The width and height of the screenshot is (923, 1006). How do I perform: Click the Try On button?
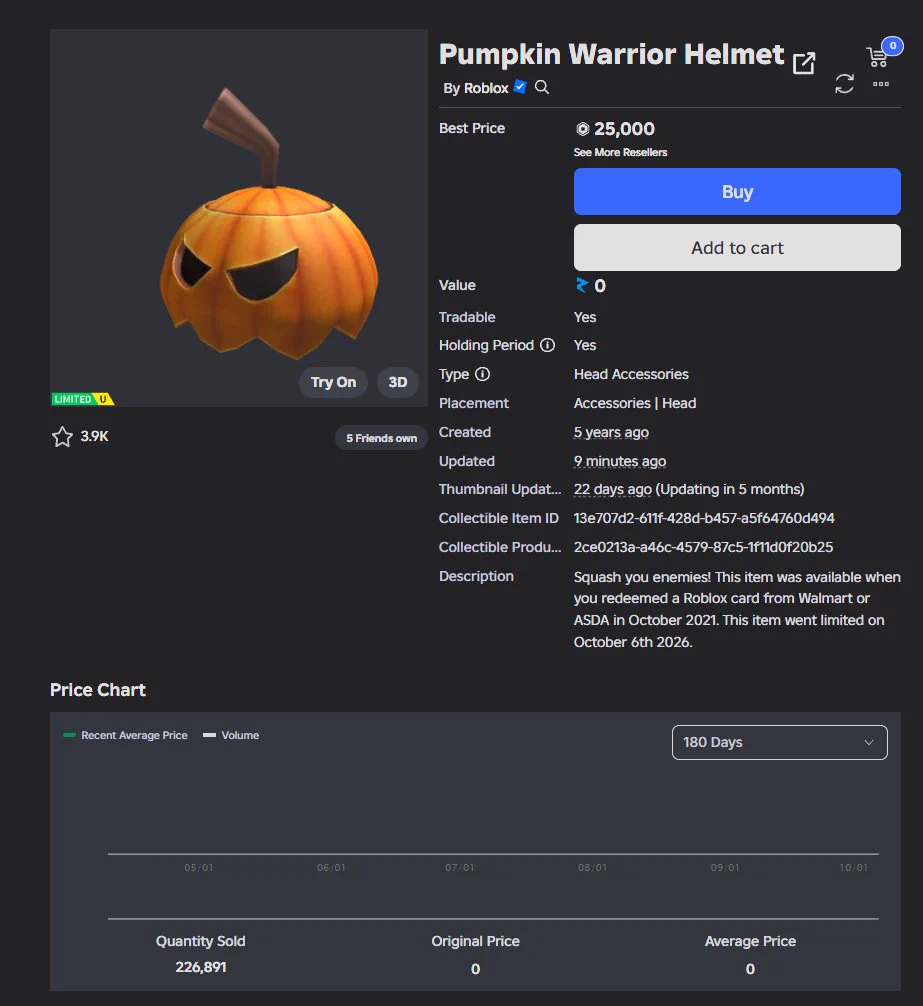tap(333, 382)
